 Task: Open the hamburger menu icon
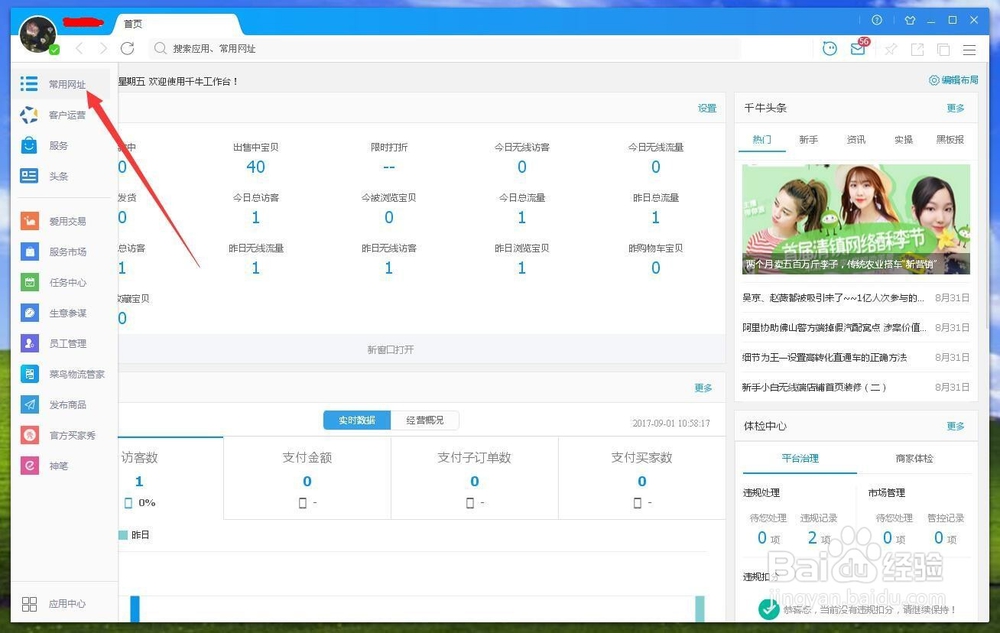point(969,49)
